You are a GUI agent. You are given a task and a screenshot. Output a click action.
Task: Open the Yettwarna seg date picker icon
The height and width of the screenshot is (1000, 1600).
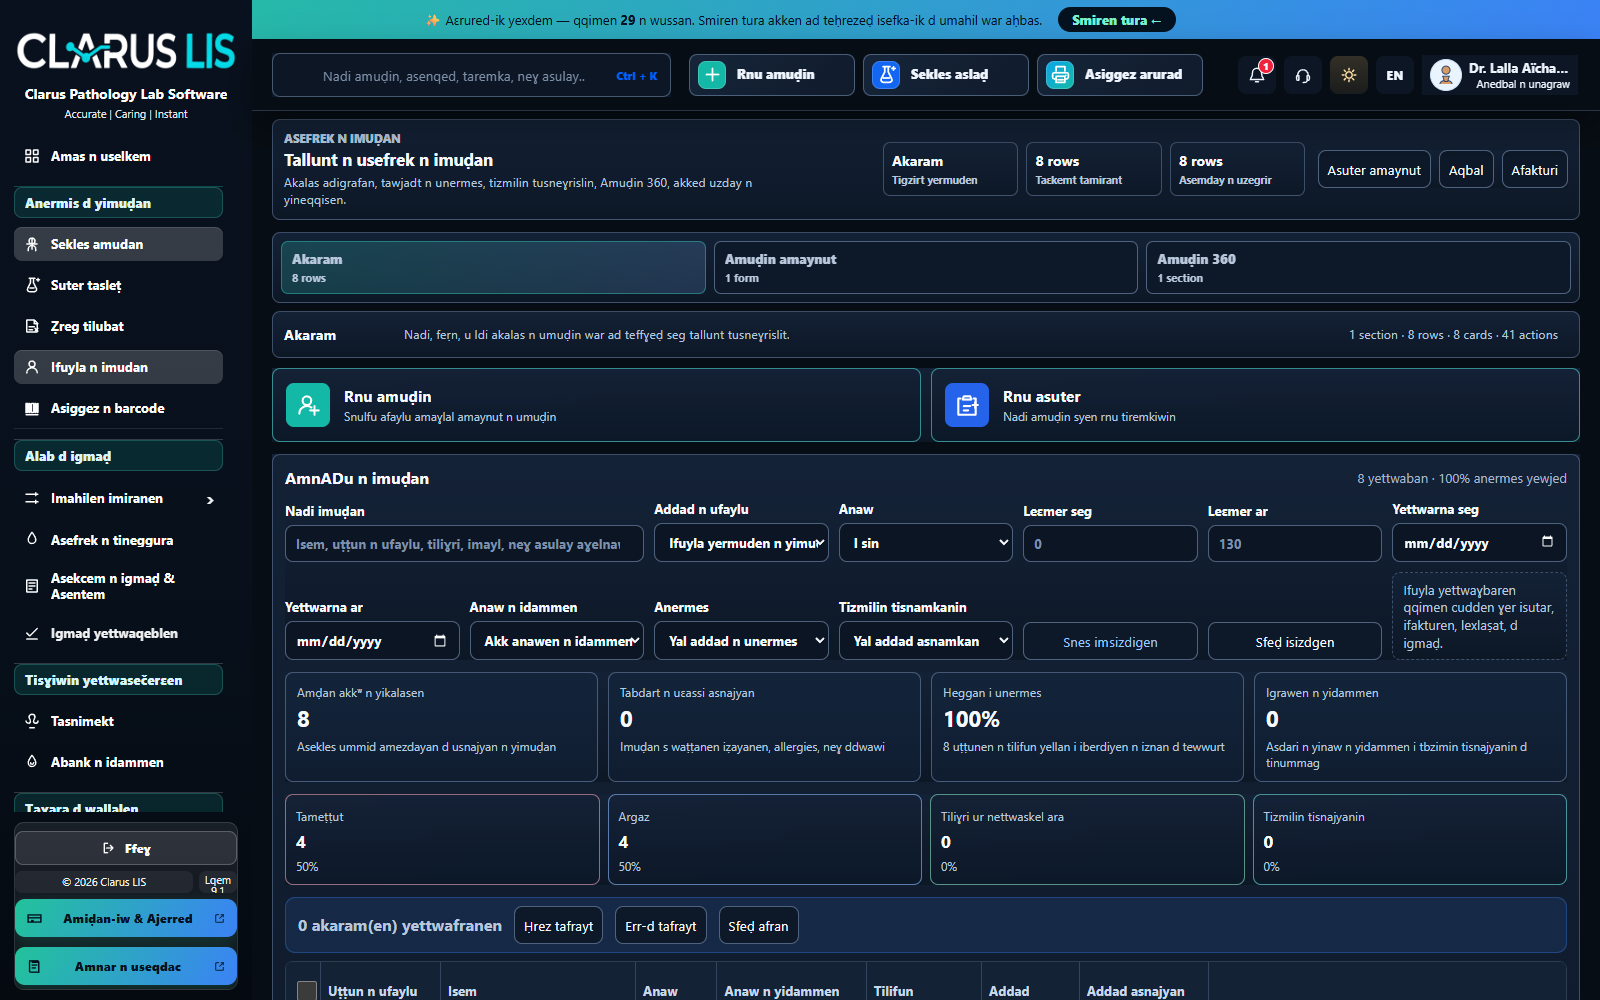[1547, 542]
